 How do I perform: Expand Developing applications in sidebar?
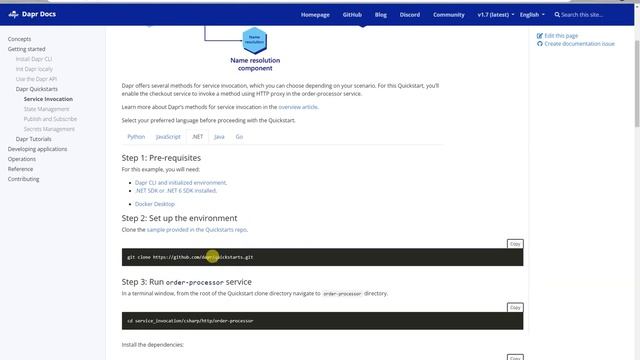point(38,149)
